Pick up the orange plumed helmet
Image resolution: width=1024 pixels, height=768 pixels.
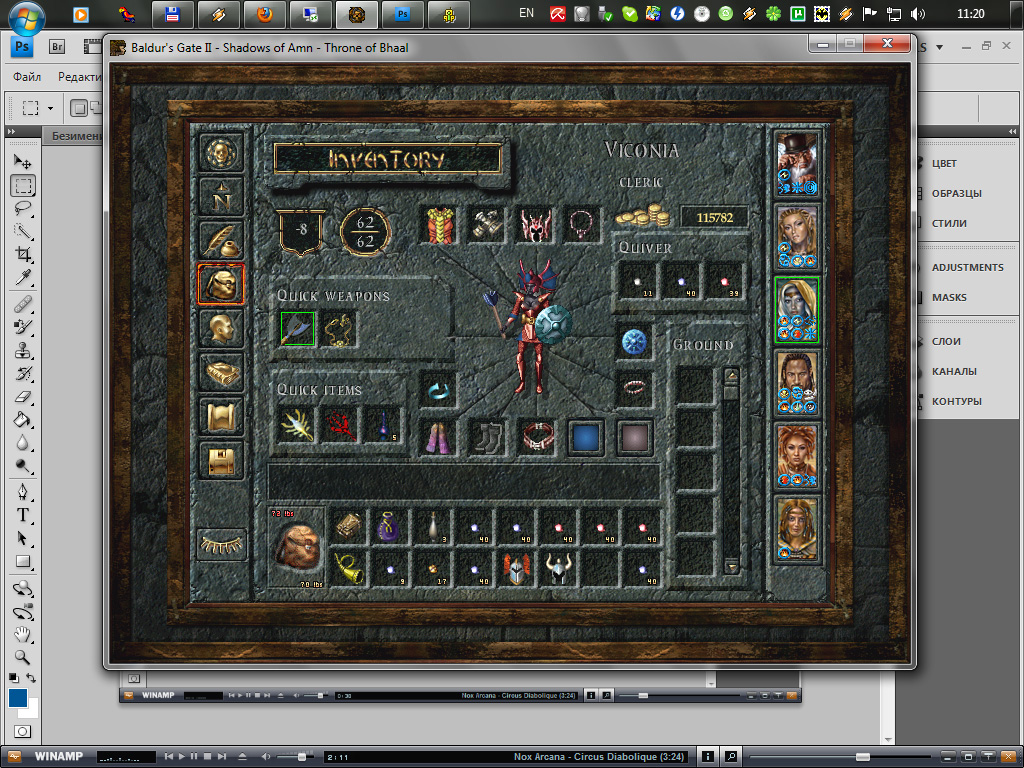point(515,568)
